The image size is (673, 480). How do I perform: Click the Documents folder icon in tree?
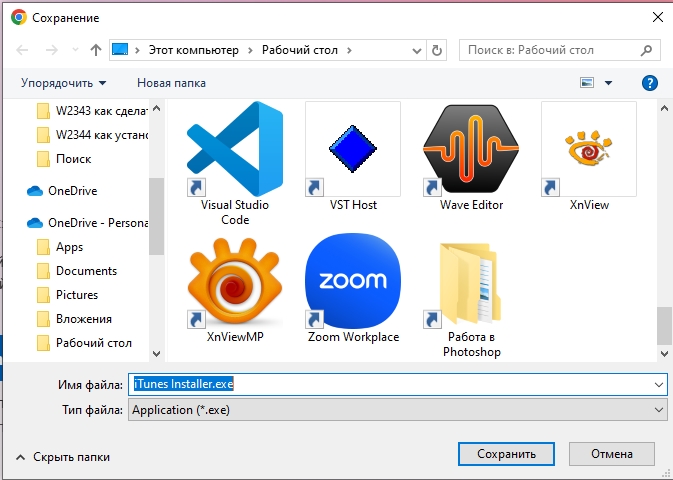(x=43, y=271)
